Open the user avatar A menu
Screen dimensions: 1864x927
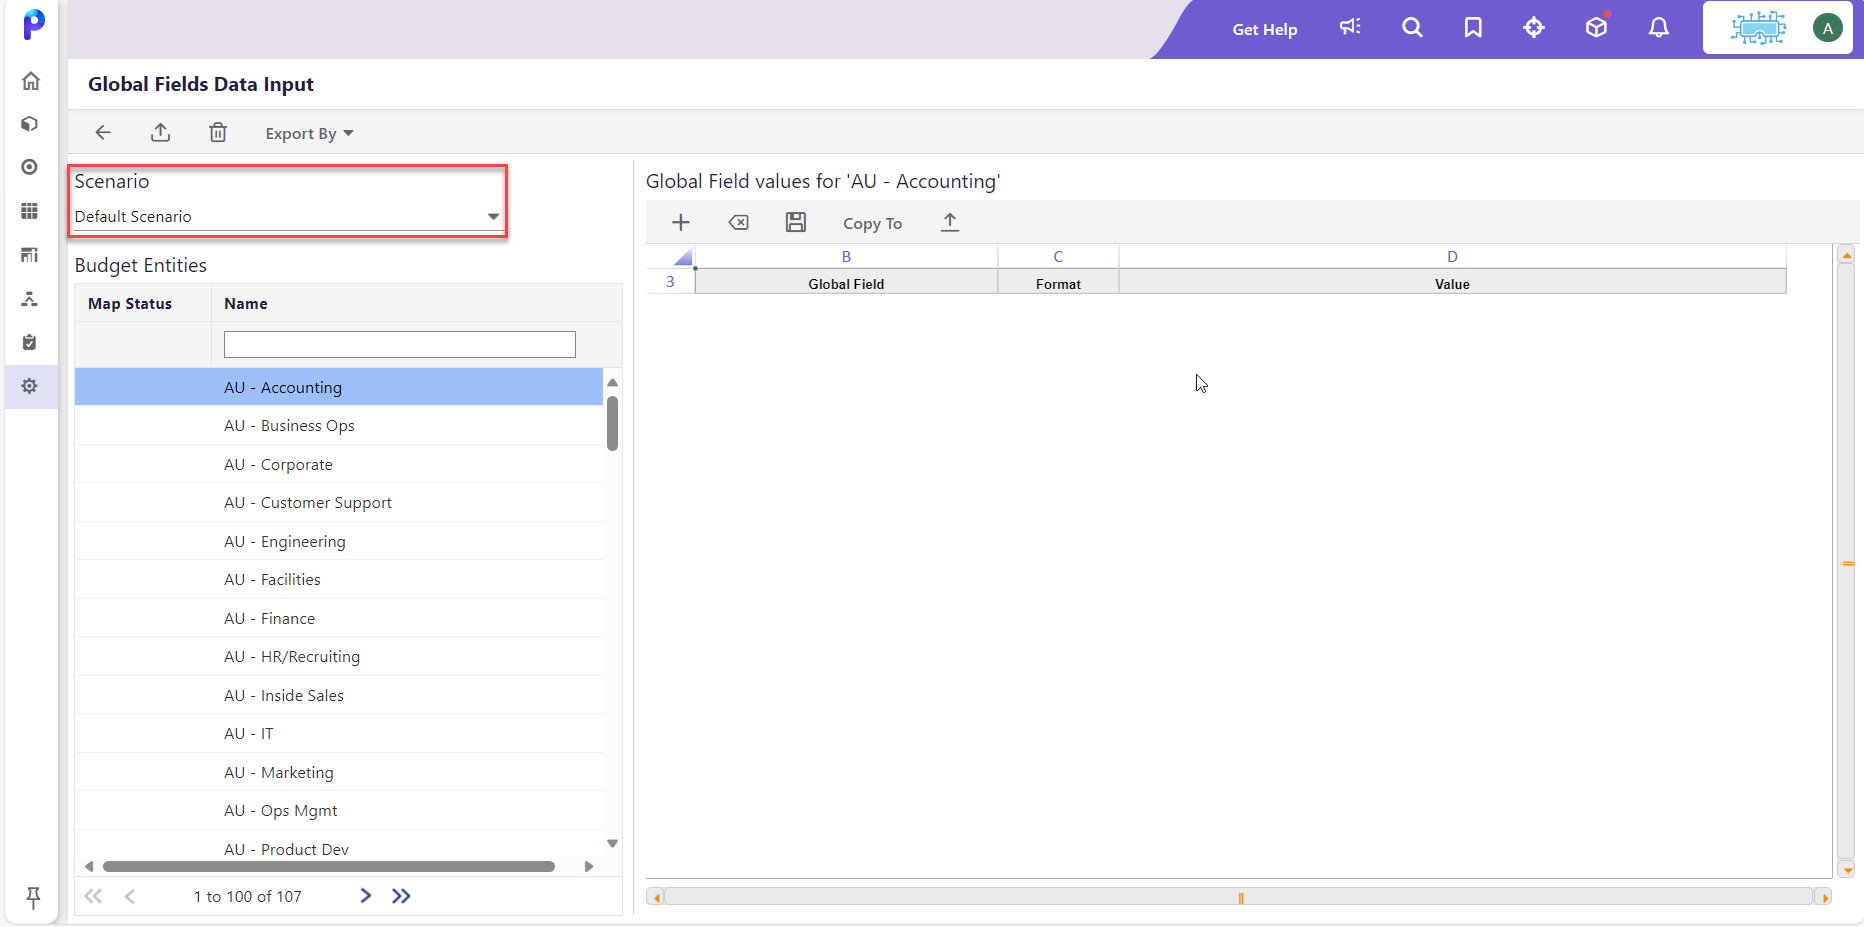1828,28
